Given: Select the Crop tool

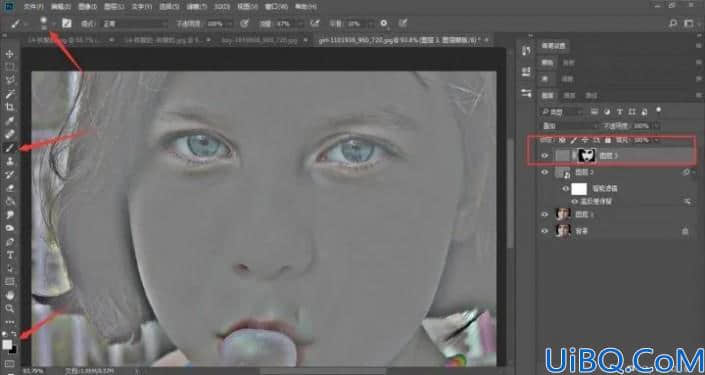Looking at the screenshot, I should point(9,107).
